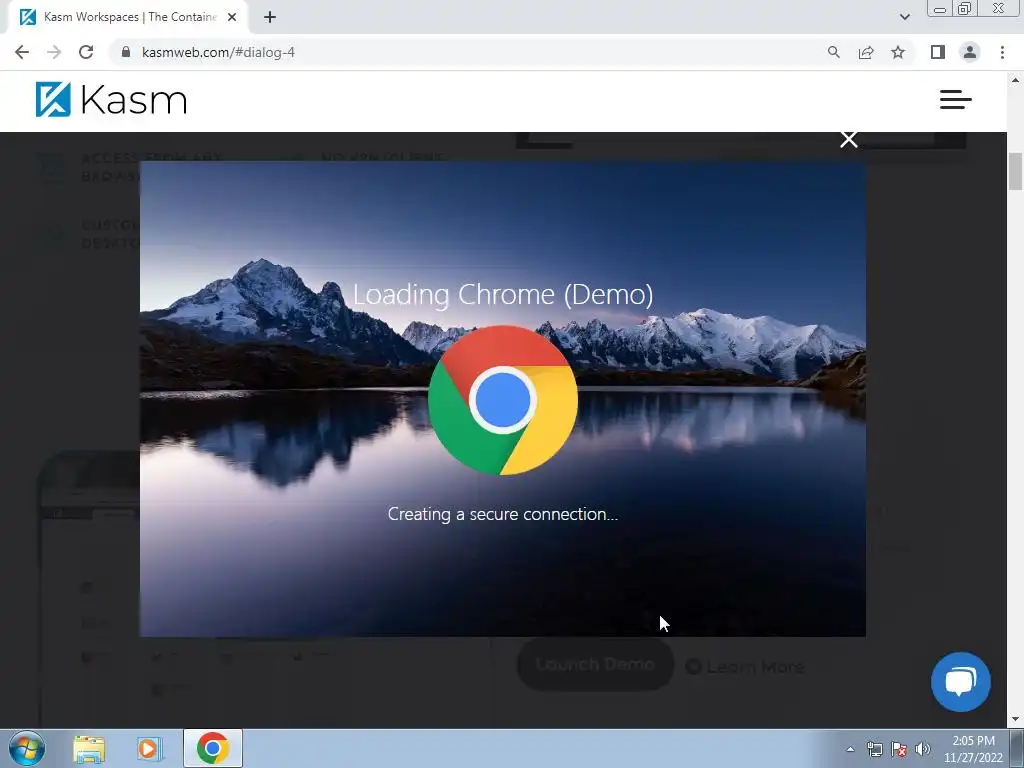Toggle the browser side panel

coord(938,52)
